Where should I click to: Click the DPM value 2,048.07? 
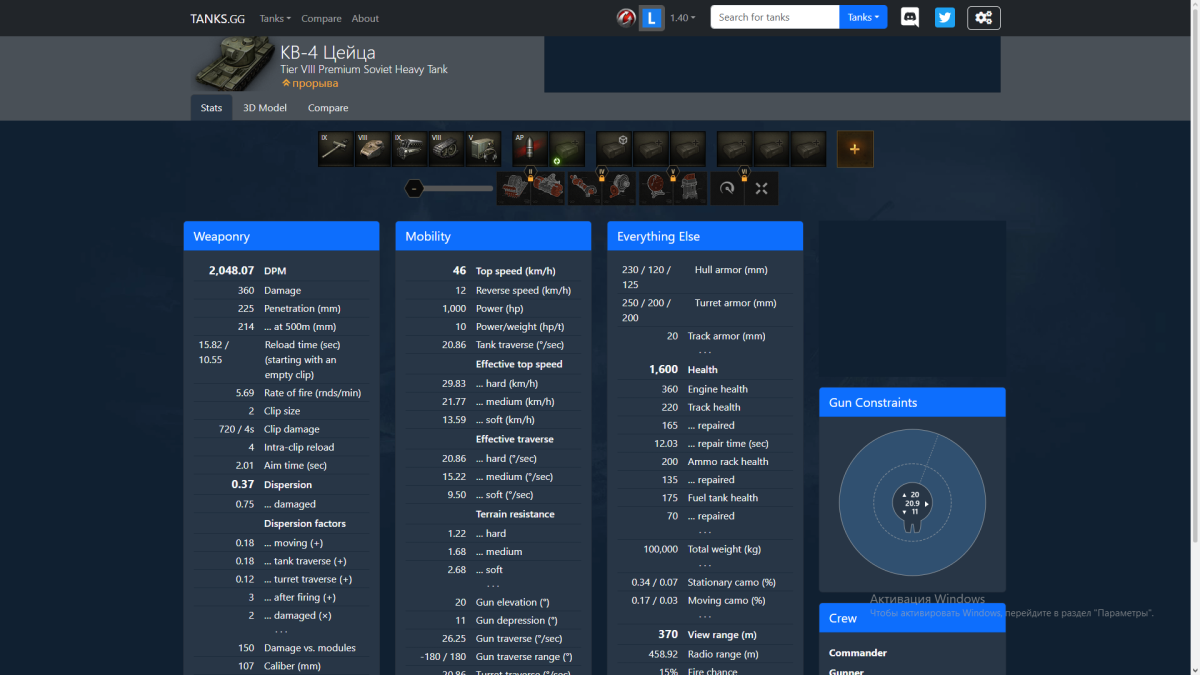(x=231, y=271)
